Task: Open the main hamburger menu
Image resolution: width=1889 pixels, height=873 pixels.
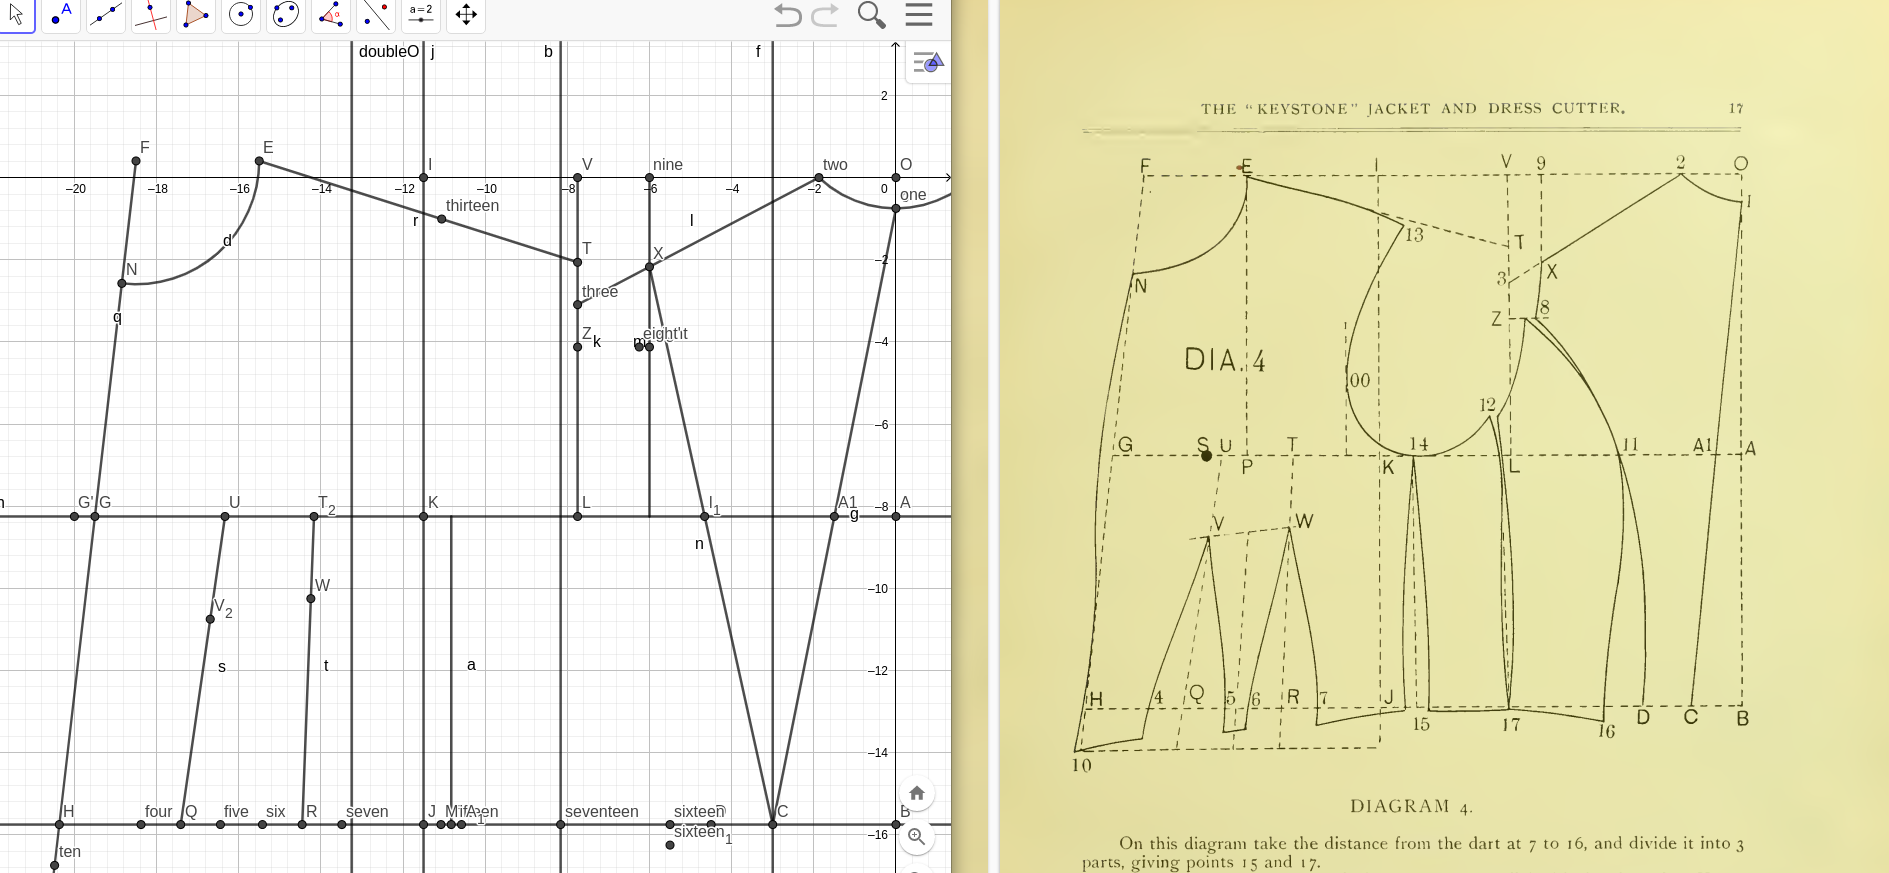Action: tap(918, 15)
